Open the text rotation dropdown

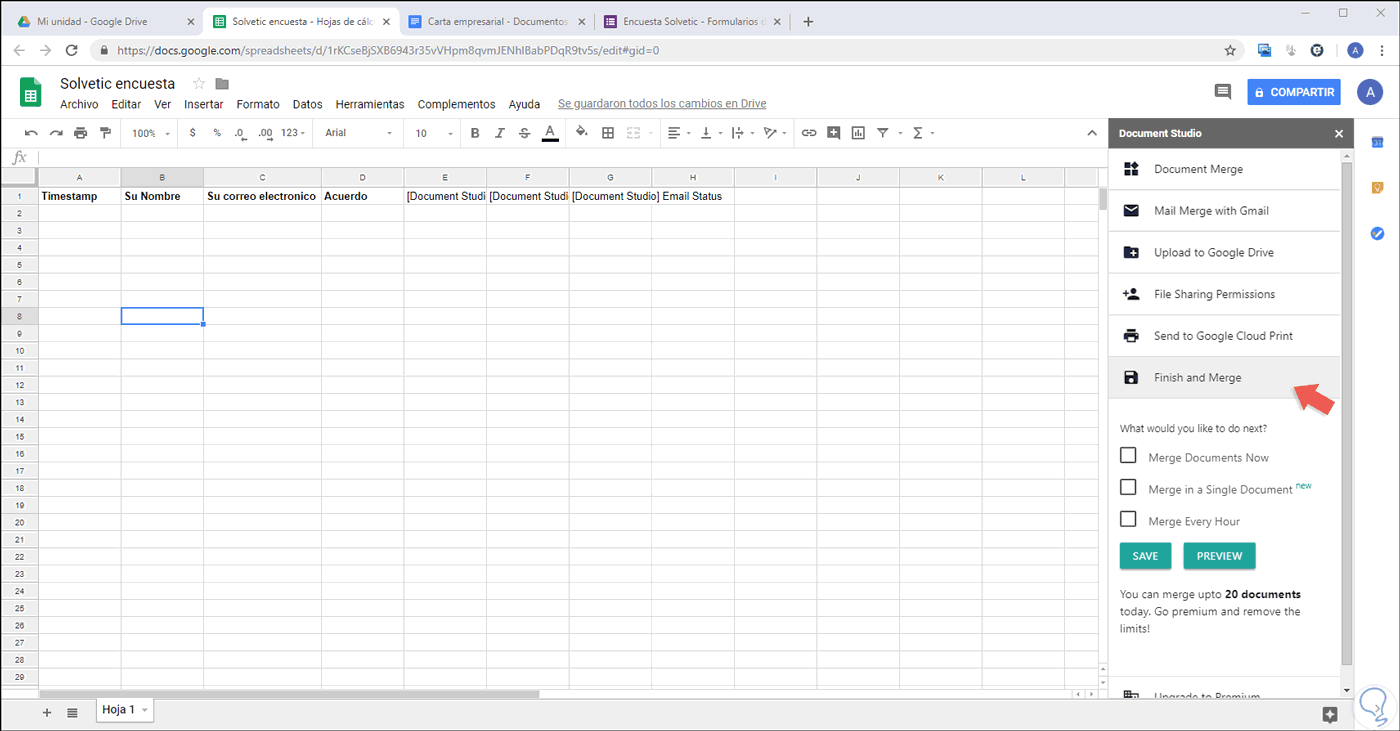pos(775,133)
